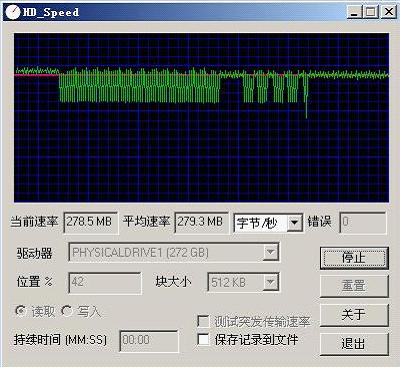This screenshot has width=400, height=367.
Task: Enable 保存记录到文件 checkbox
Action: click(x=203, y=340)
